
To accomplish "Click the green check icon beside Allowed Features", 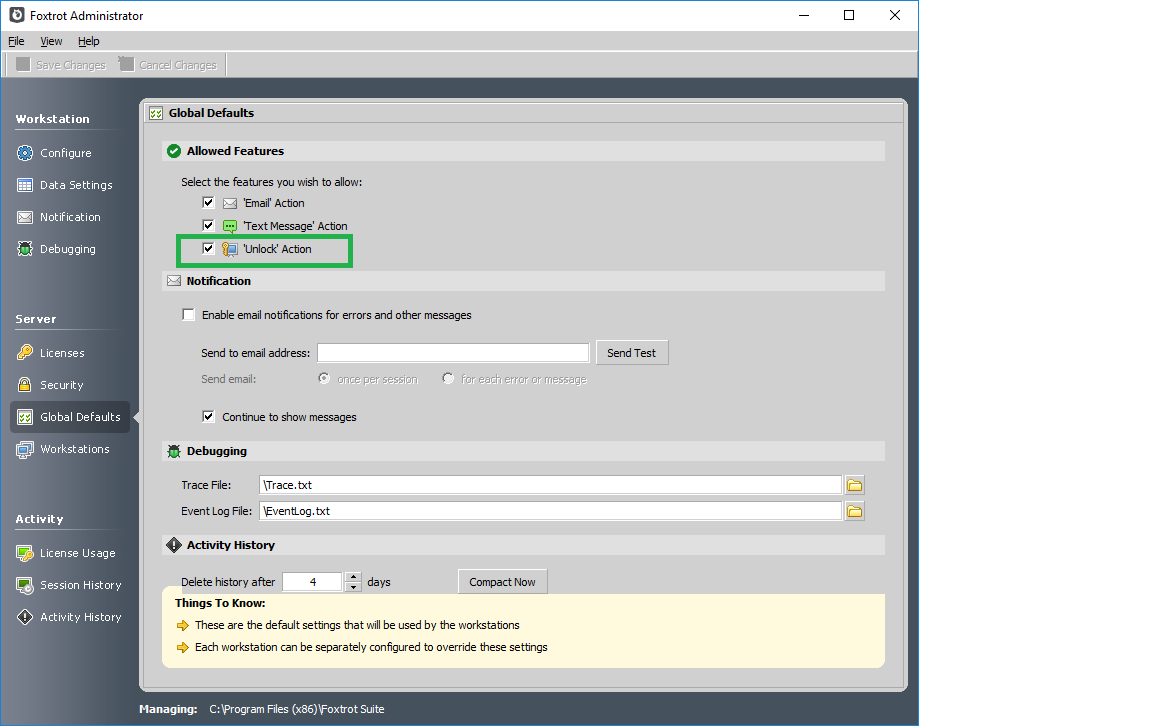I will [174, 151].
